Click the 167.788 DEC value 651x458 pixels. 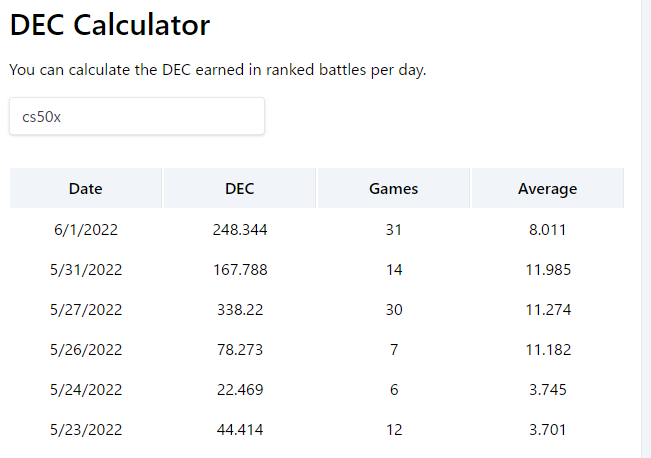240,270
